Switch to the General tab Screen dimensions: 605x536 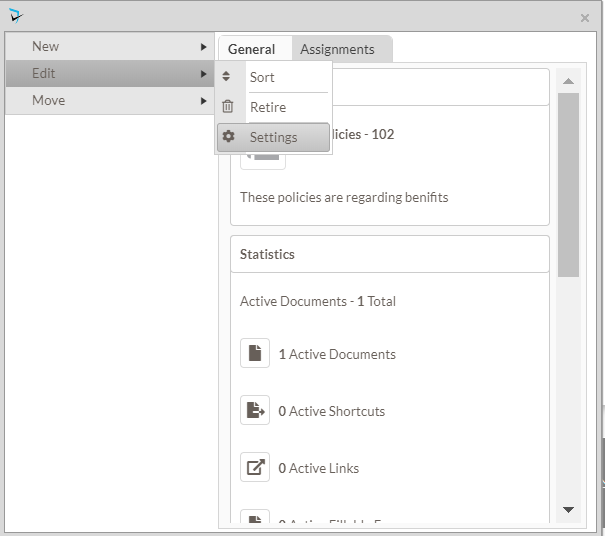(x=252, y=49)
